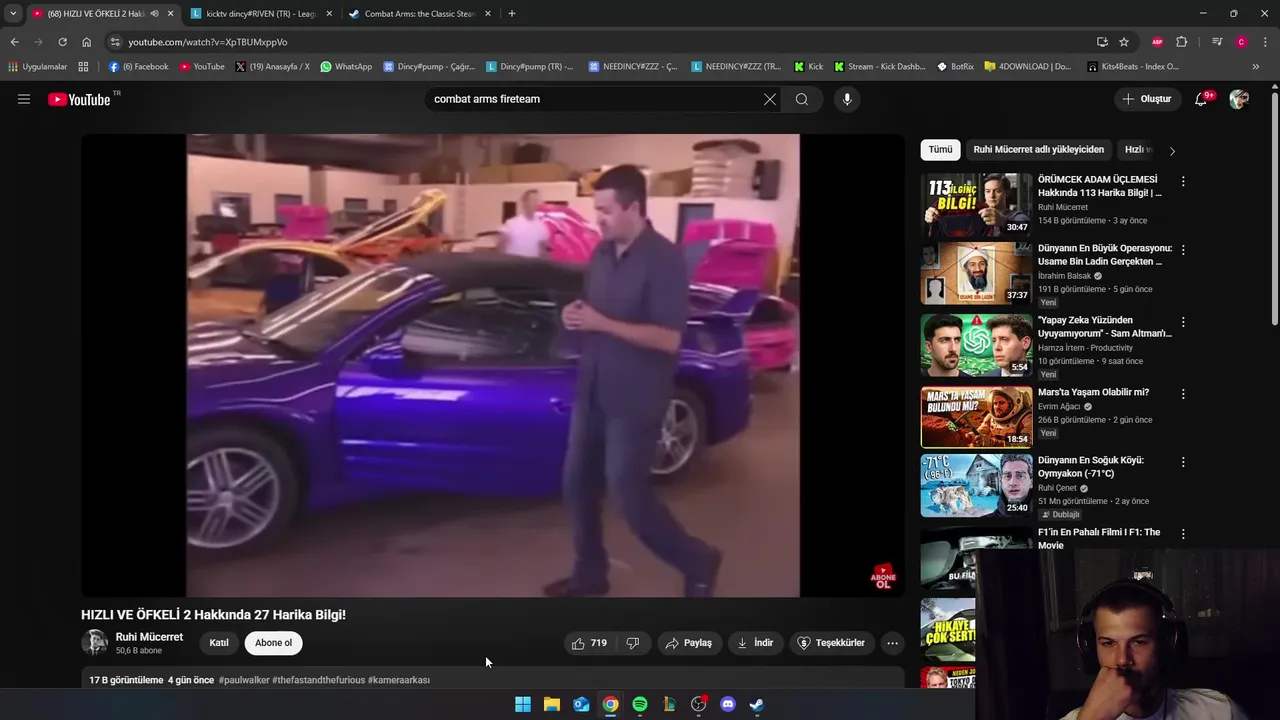Open the Chrome tab search dropdown

(13, 13)
